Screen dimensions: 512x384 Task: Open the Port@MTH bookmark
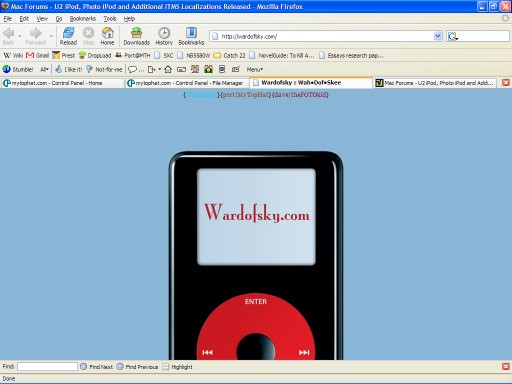click(x=133, y=55)
